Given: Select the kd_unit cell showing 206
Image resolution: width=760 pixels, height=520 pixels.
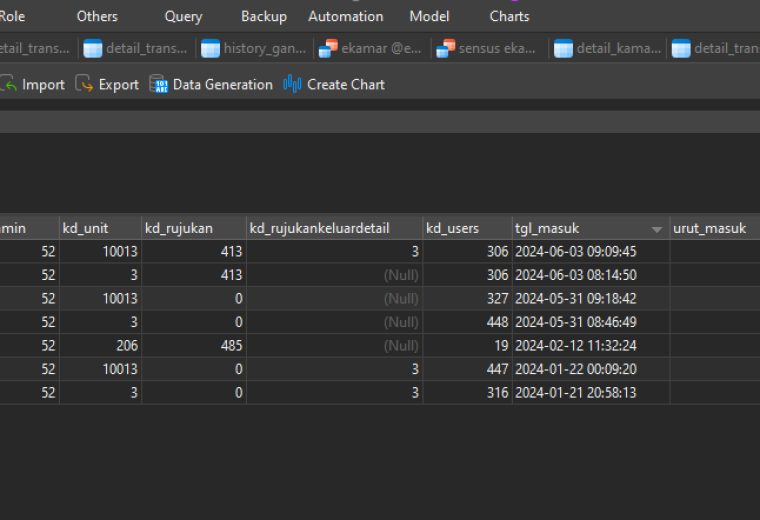Looking at the screenshot, I should [x=100, y=346].
